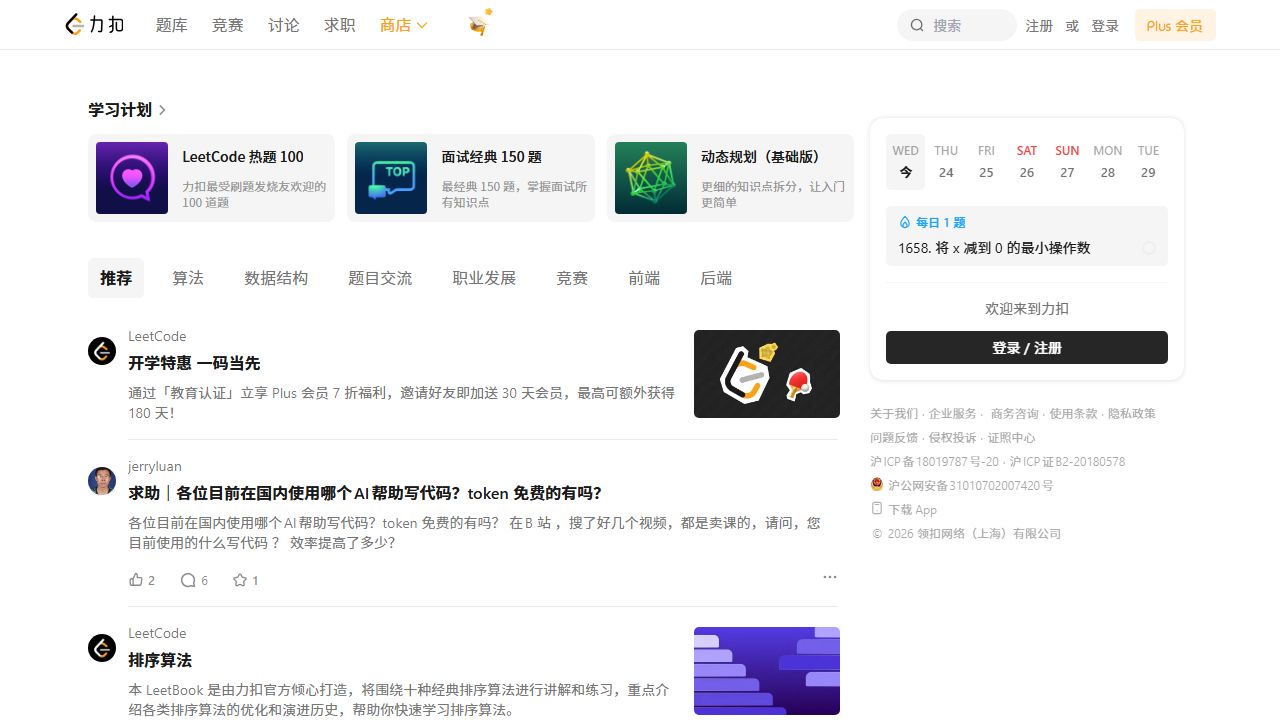1280x720 pixels.
Task: Click the 每日 1 题 water drop icon
Action: (905, 223)
